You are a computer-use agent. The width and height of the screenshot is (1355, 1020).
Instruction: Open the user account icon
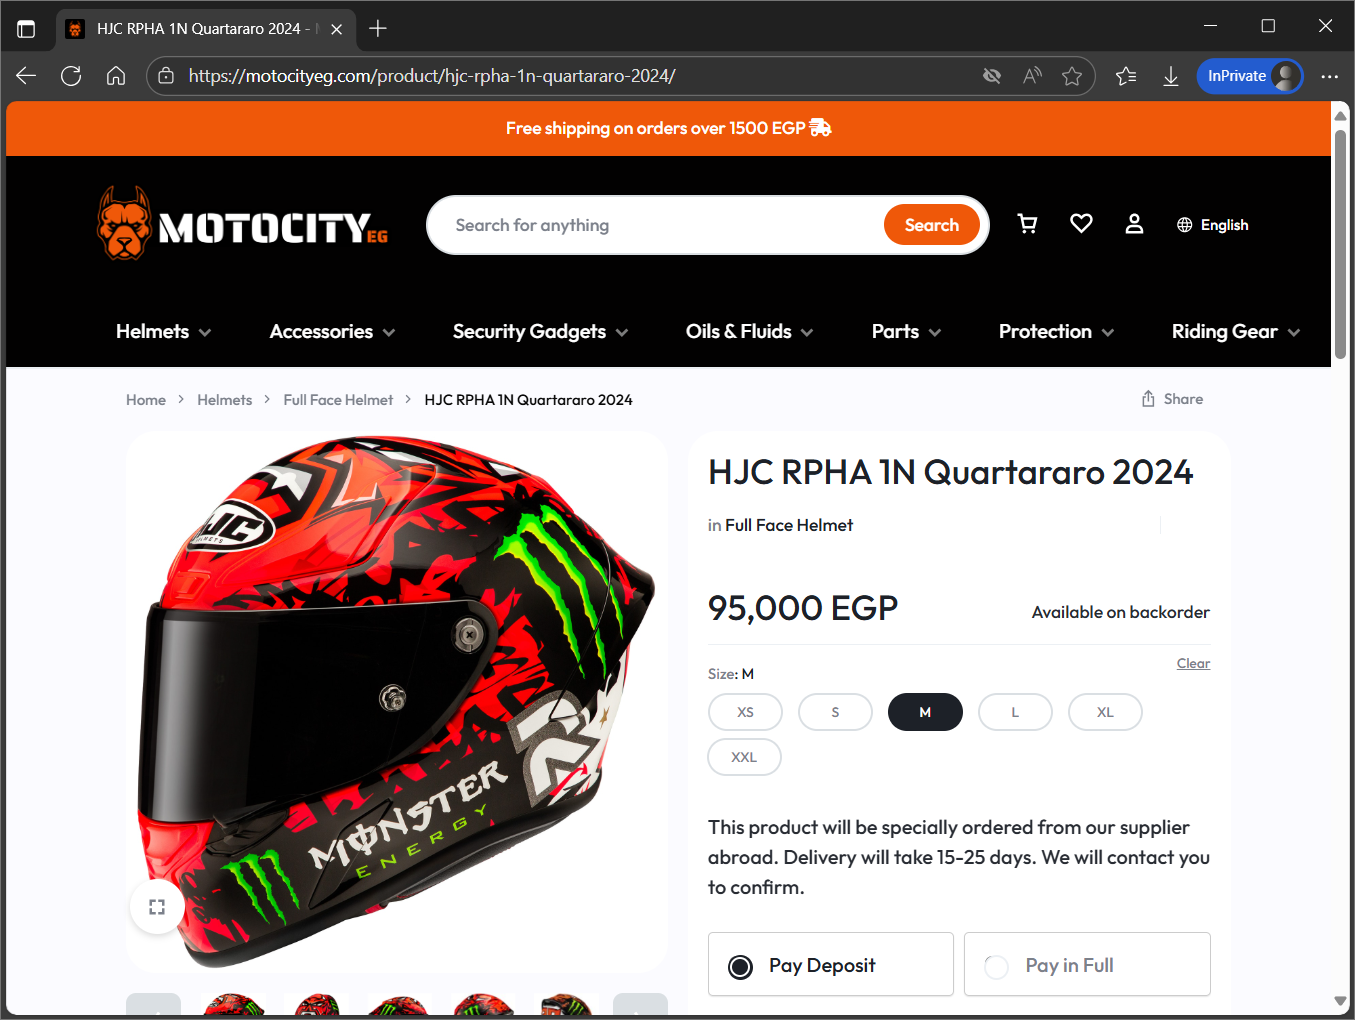tap(1134, 224)
